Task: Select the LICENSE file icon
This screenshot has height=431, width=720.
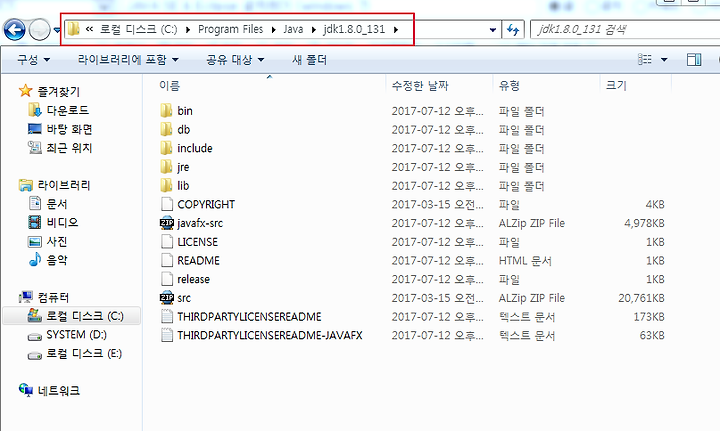Action: [x=167, y=241]
